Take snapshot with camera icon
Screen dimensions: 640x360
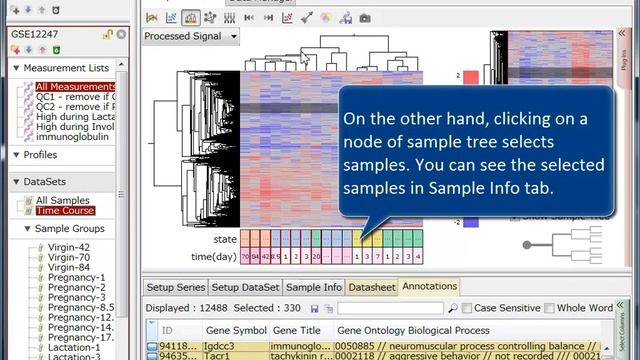(365, 18)
